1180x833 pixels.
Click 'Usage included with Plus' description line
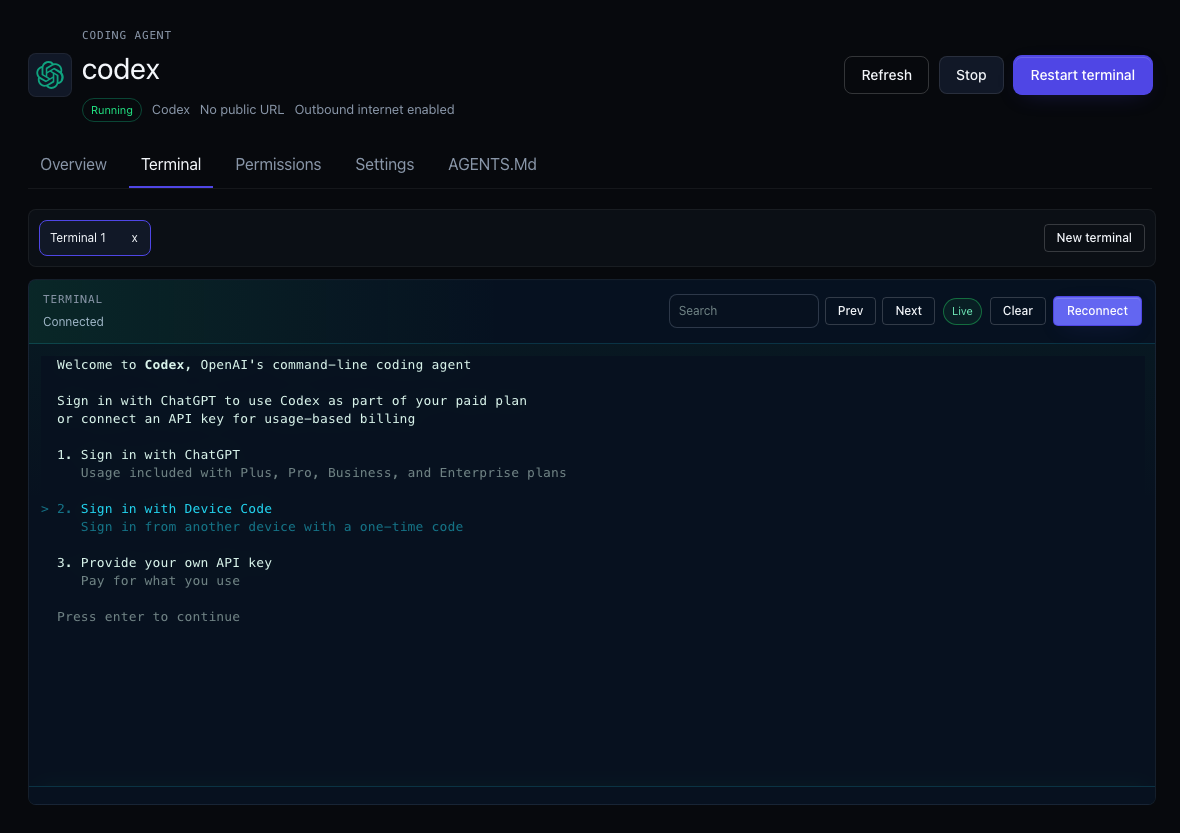(x=324, y=473)
